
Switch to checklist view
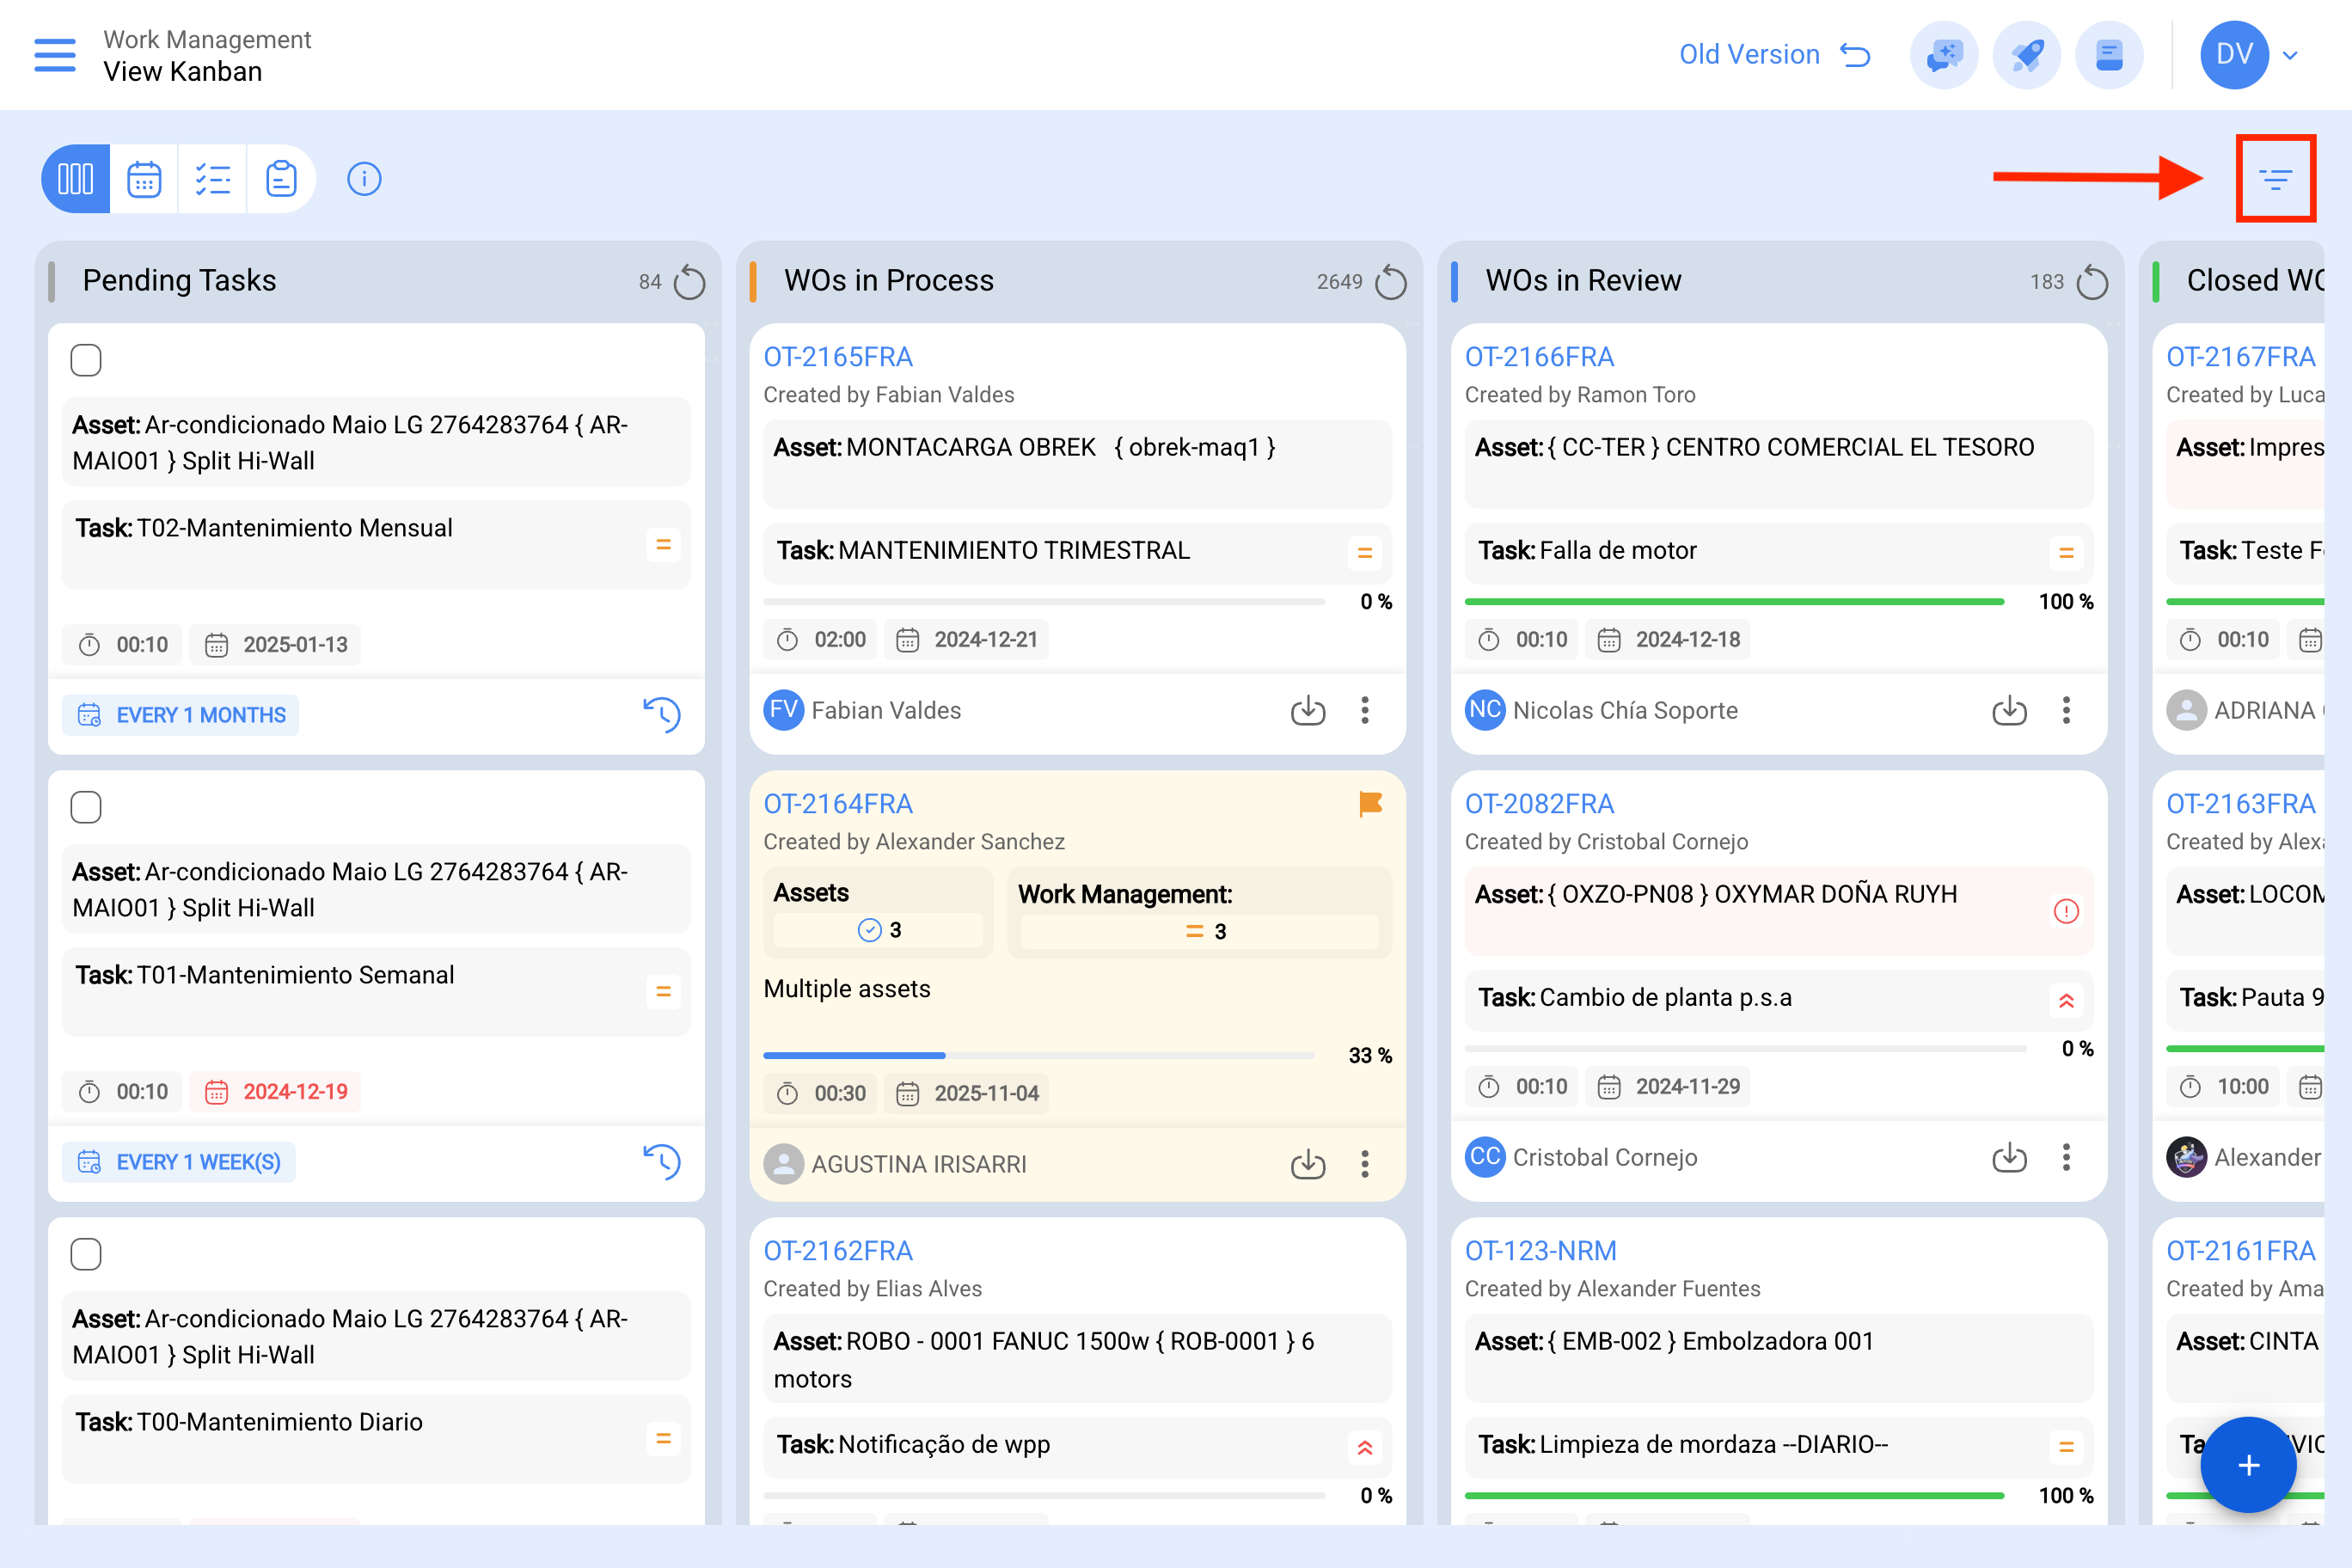[x=213, y=180]
